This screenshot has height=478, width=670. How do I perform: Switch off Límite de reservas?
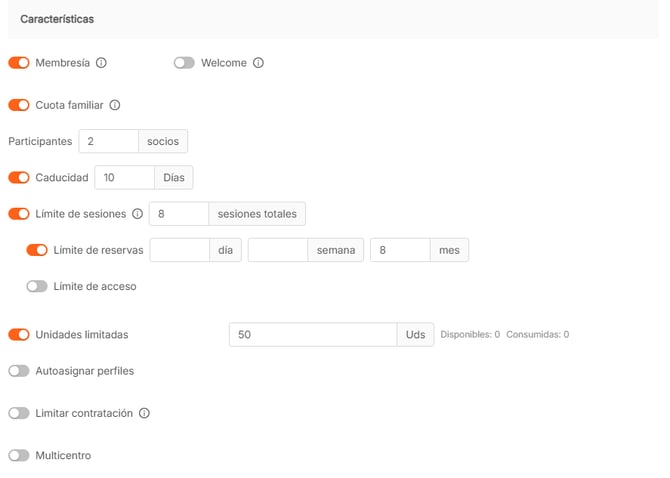(37, 250)
